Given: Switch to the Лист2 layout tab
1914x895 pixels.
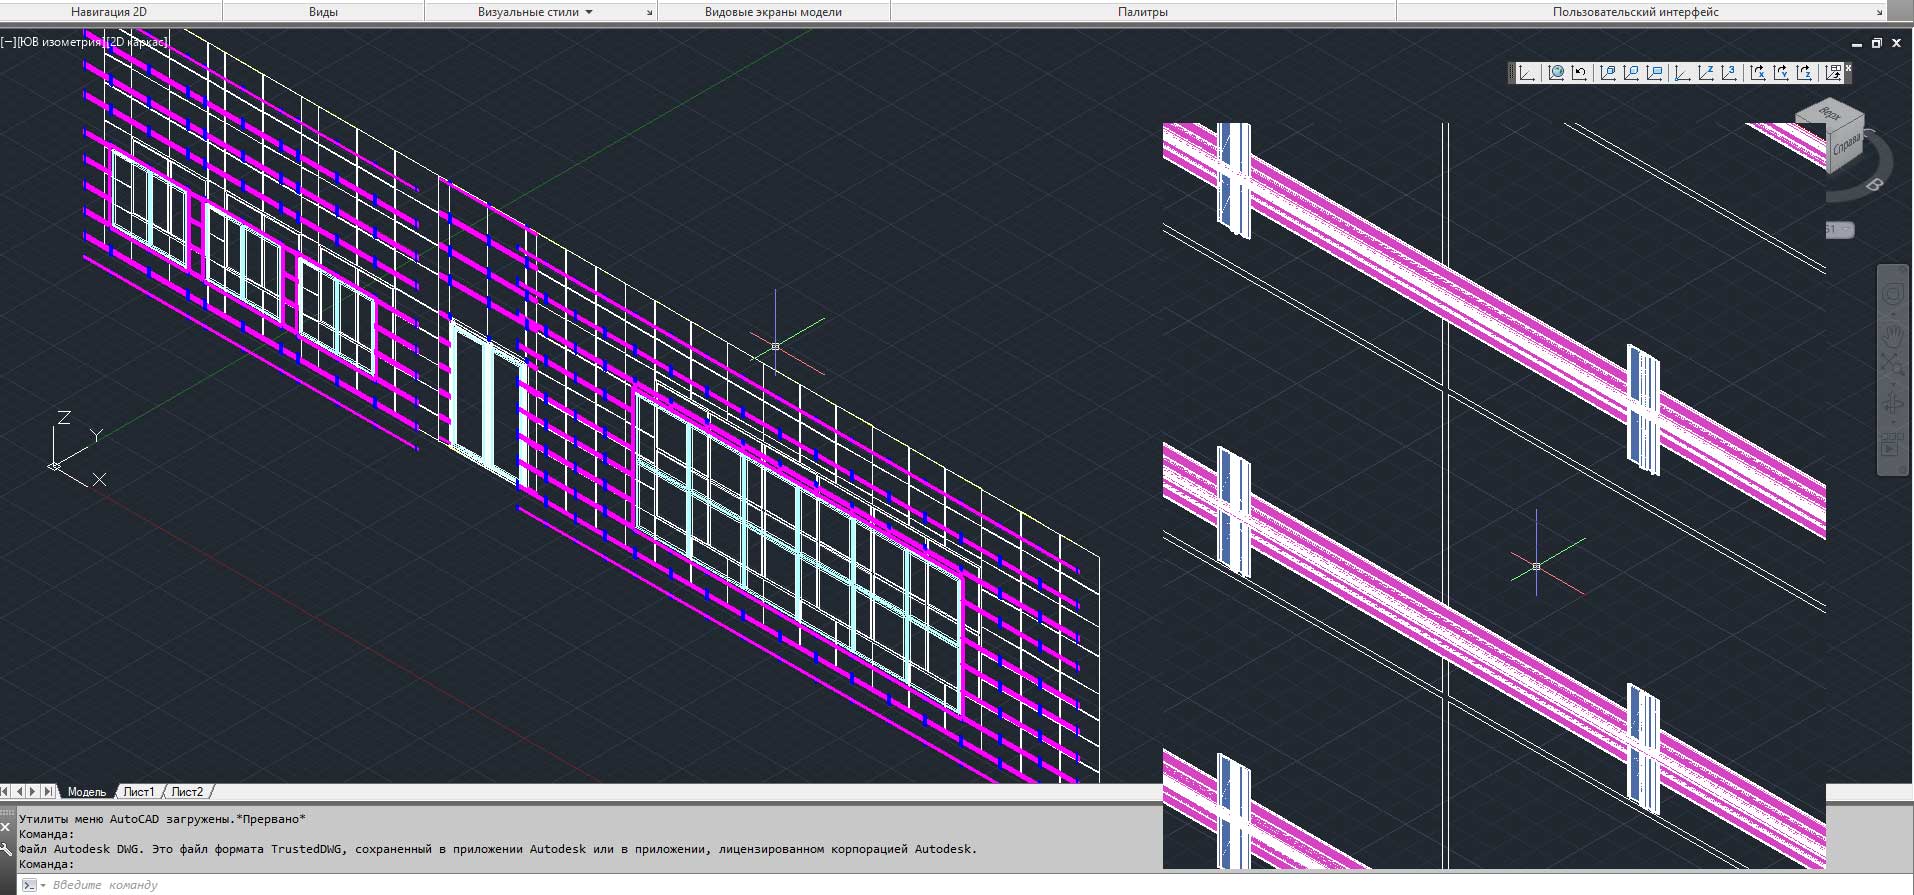Looking at the screenshot, I should coord(187,792).
